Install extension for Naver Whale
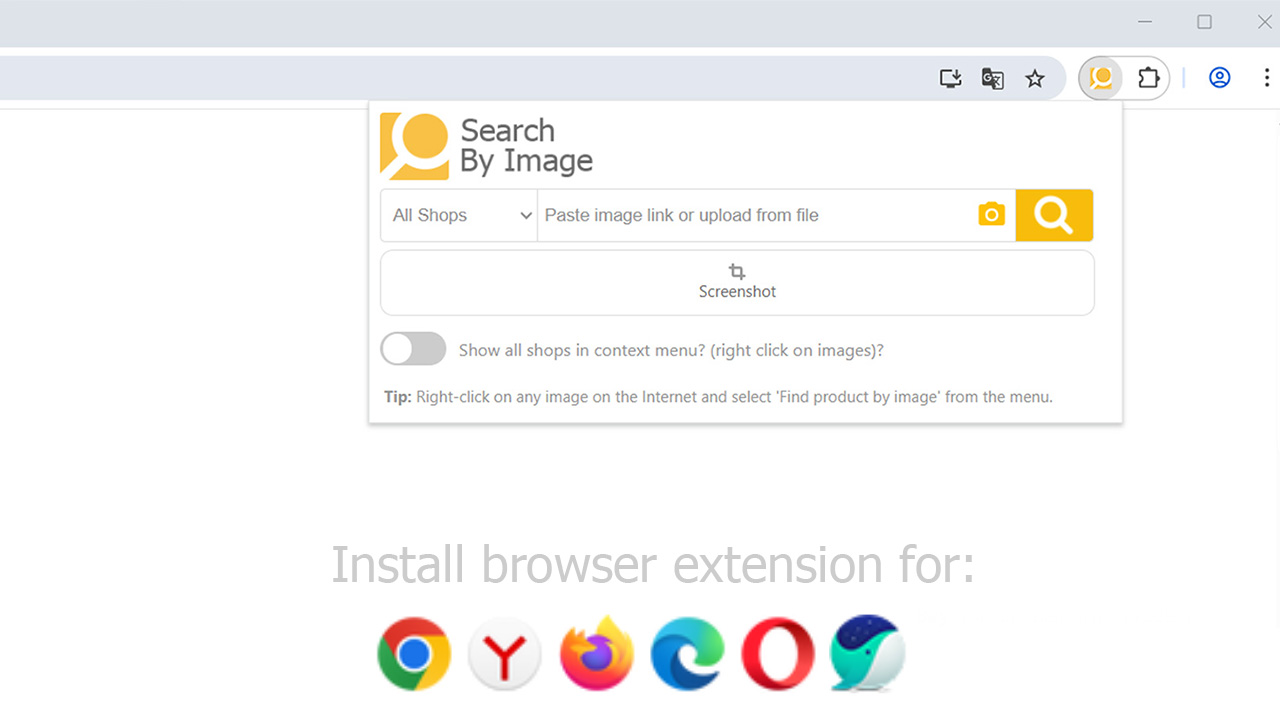This screenshot has width=1280, height=720. (867, 654)
